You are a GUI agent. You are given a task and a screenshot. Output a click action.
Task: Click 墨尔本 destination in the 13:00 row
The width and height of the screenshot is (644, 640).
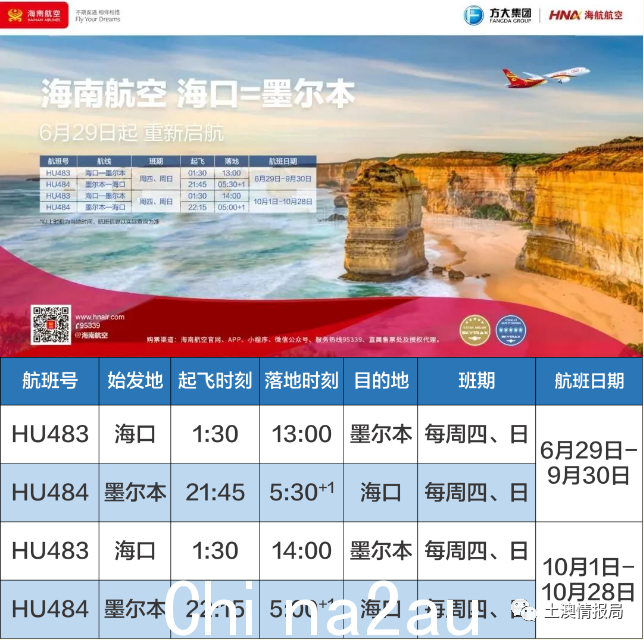point(381,434)
